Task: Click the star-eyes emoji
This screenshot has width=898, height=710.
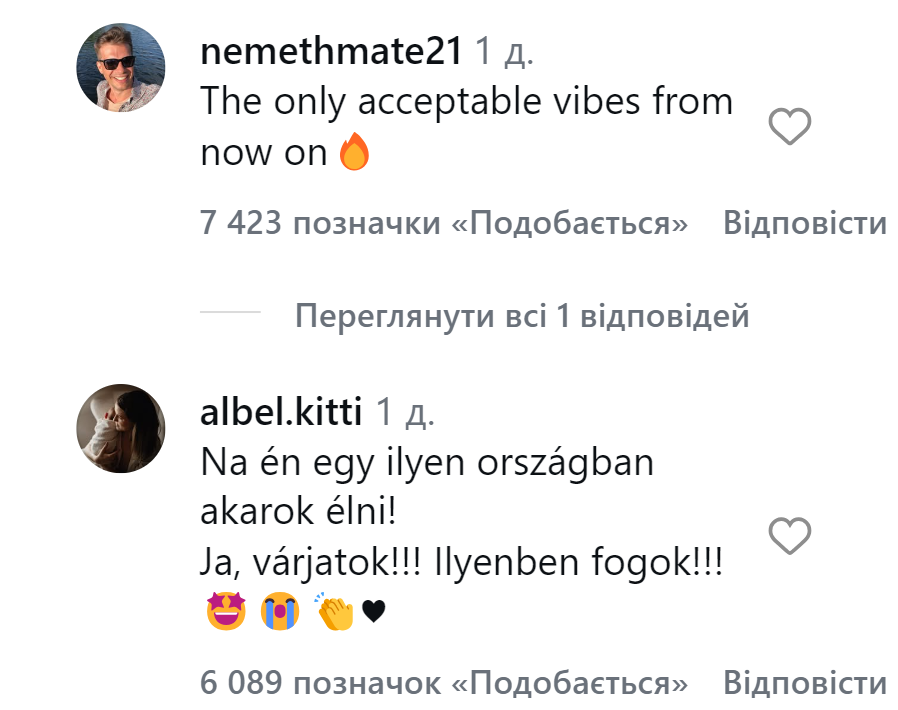Action: (x=225, y=611)
